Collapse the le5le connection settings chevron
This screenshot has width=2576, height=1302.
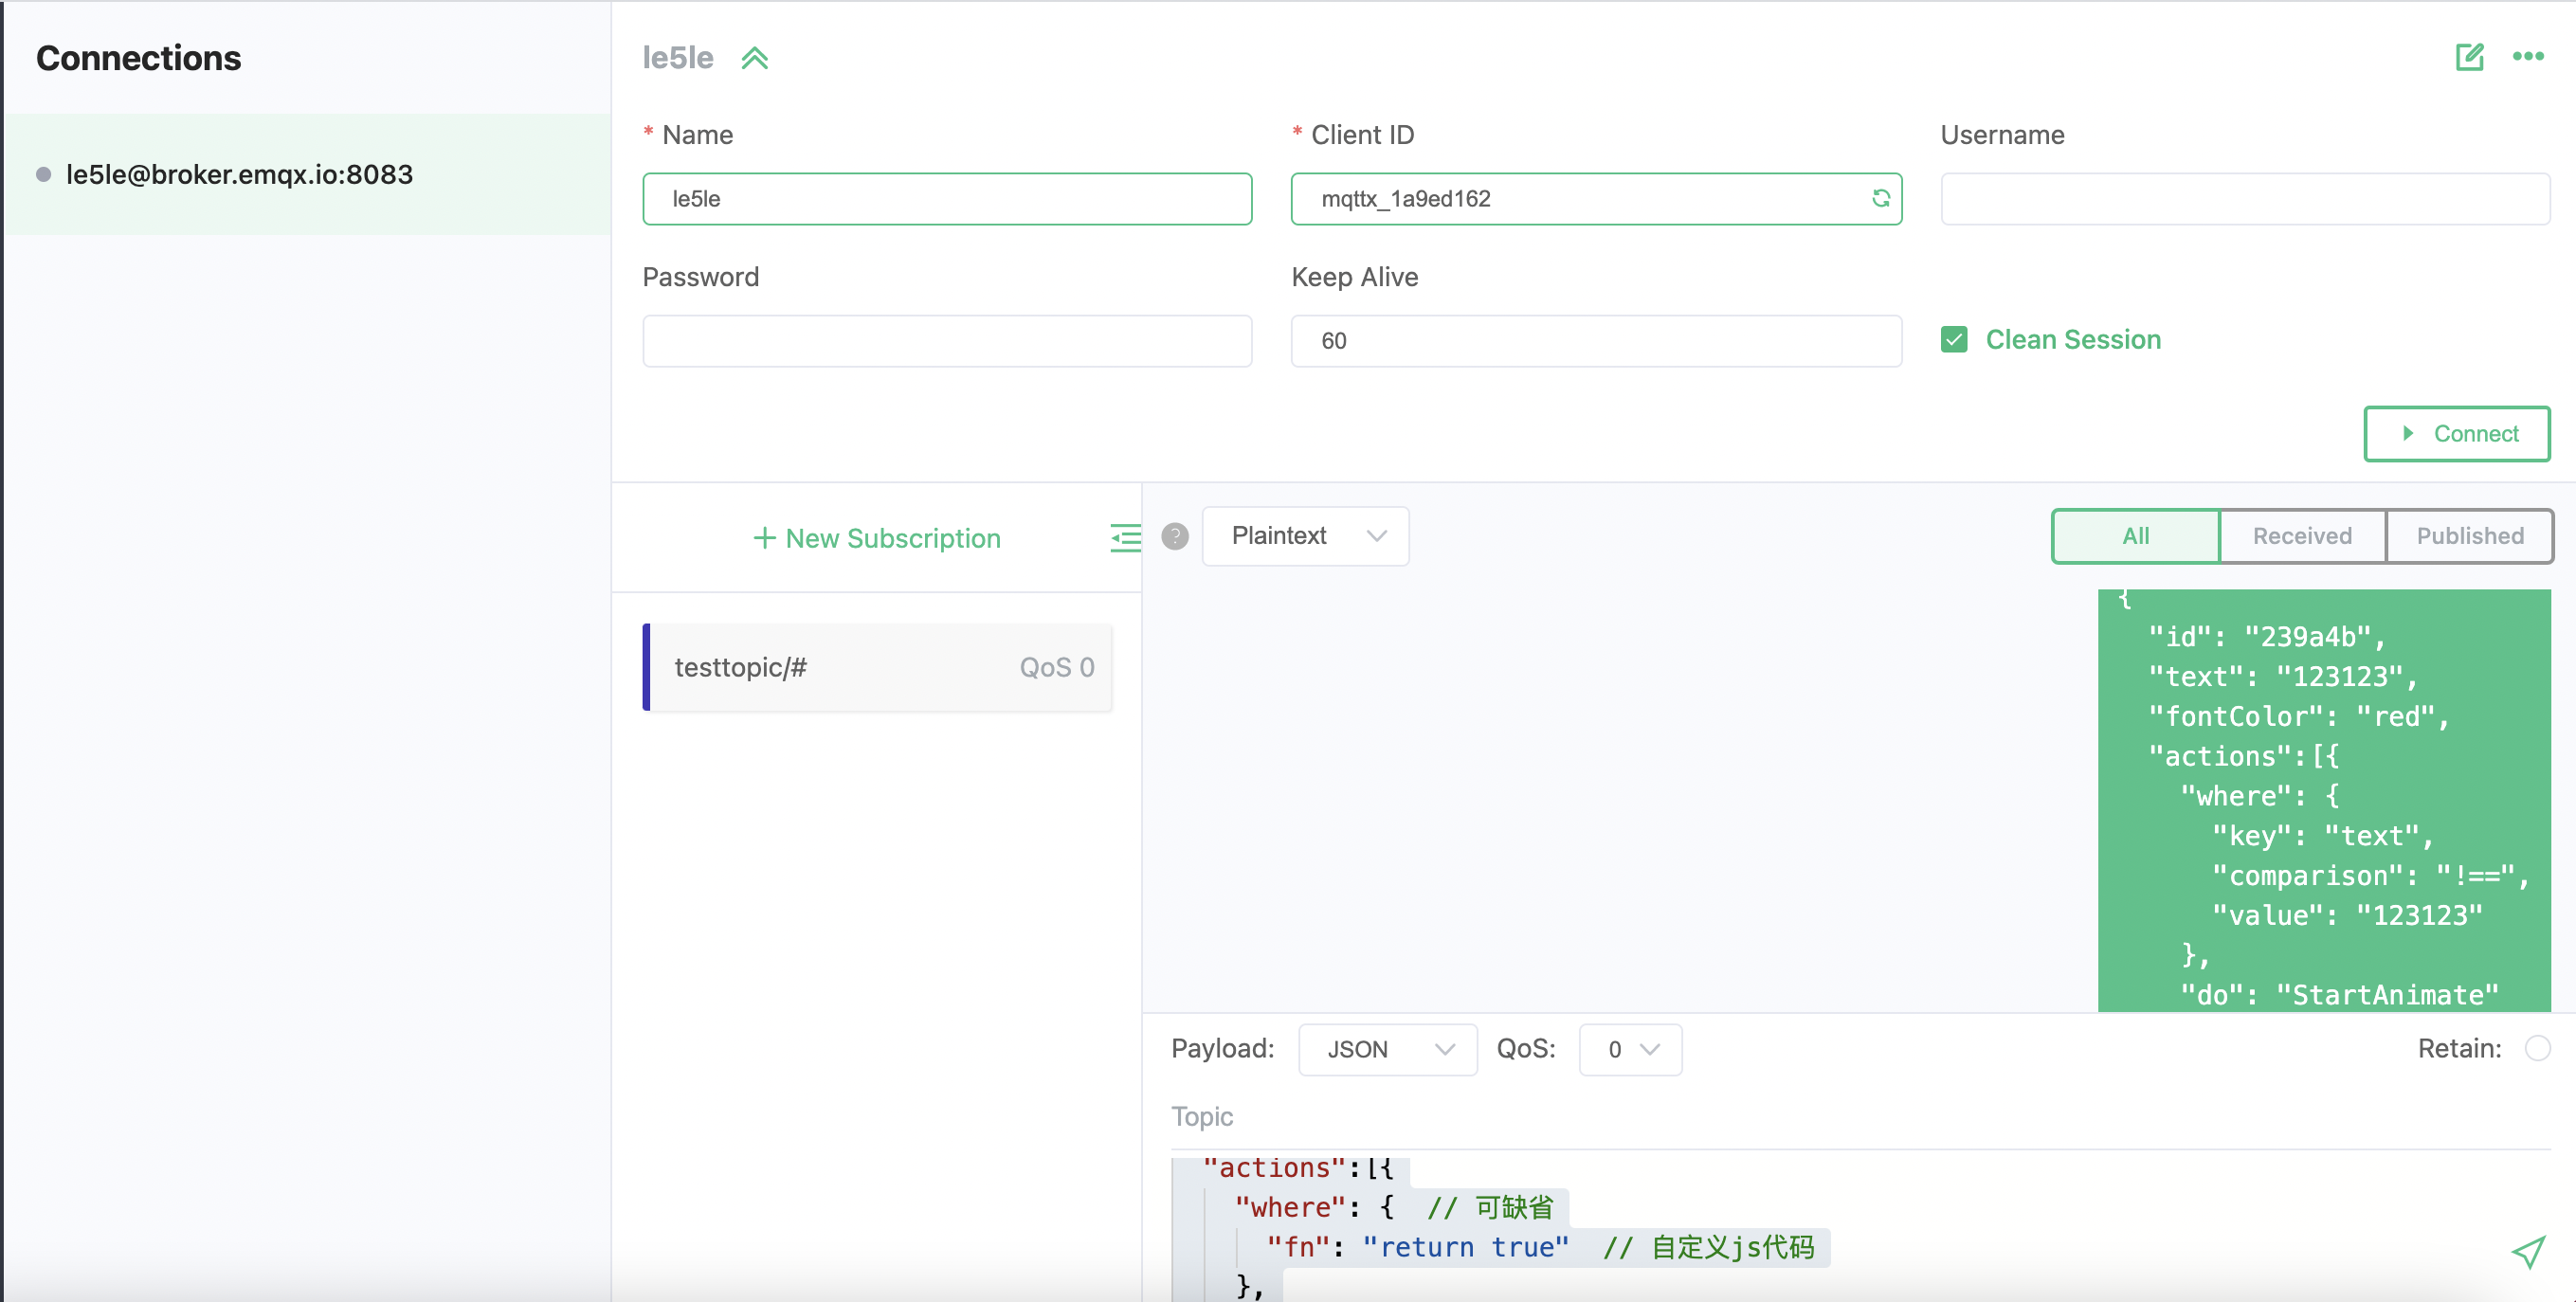755,58
